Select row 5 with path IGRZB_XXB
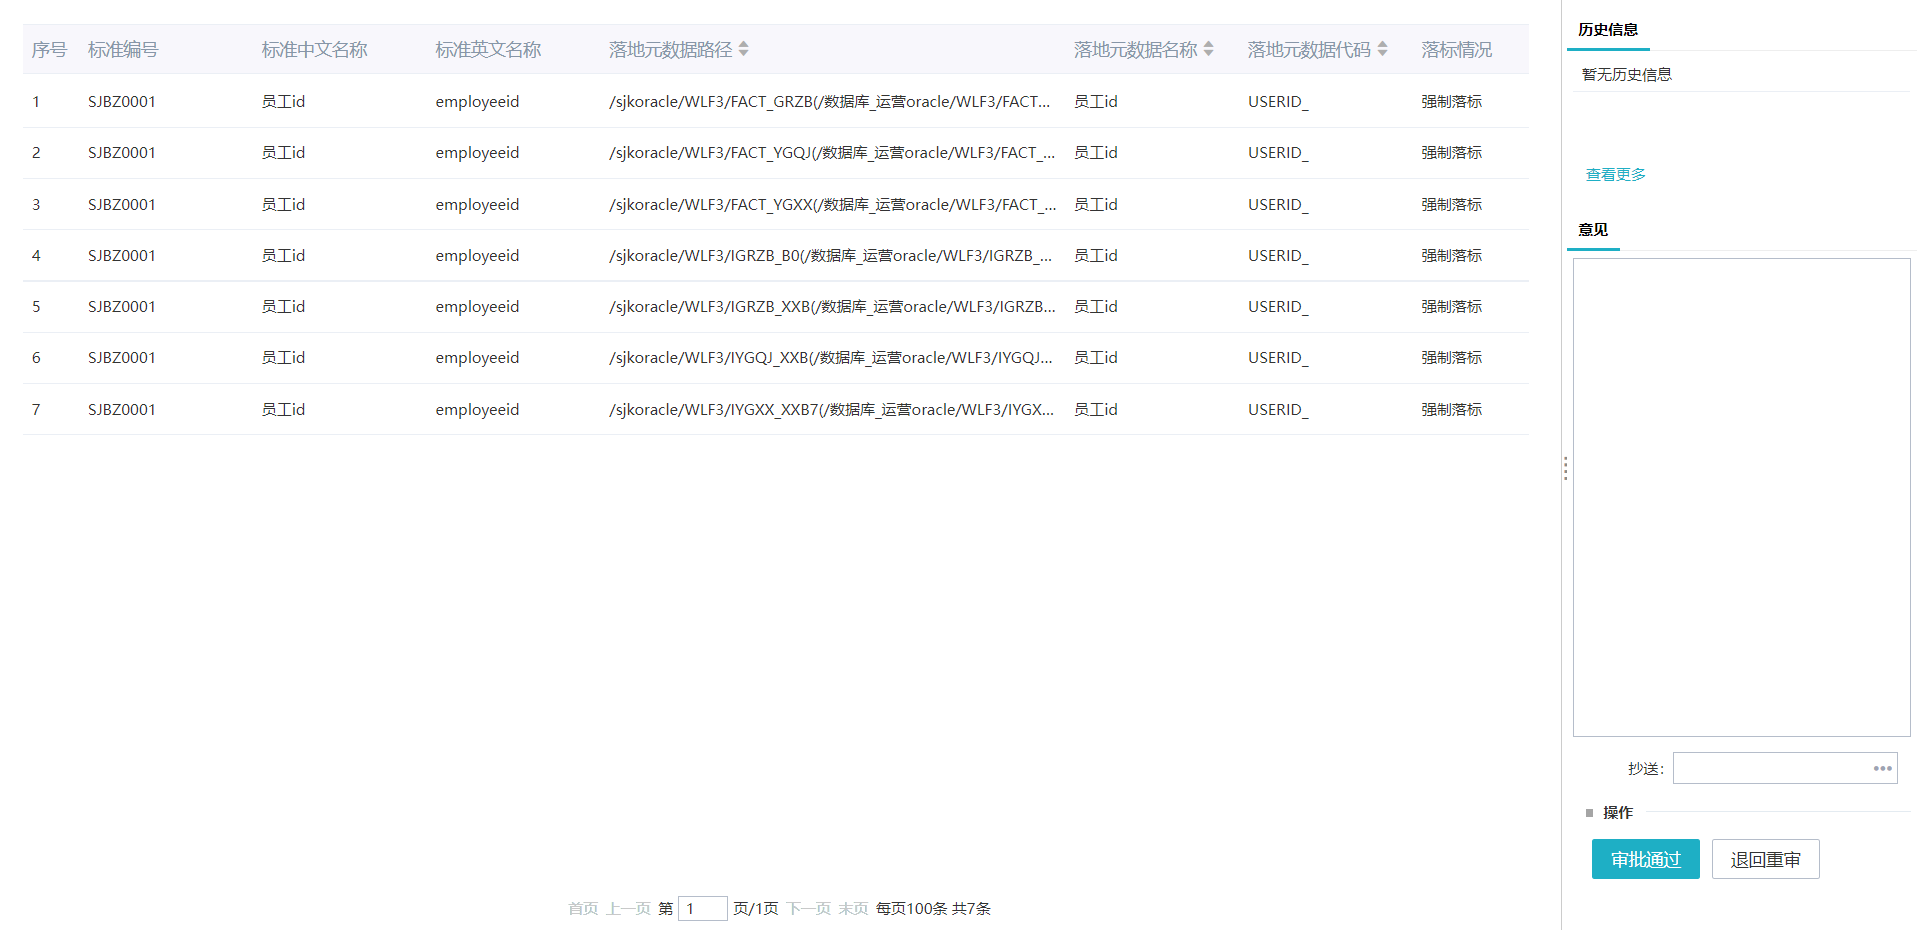This screenshot has height=930, width=1917. pos(831,307)
